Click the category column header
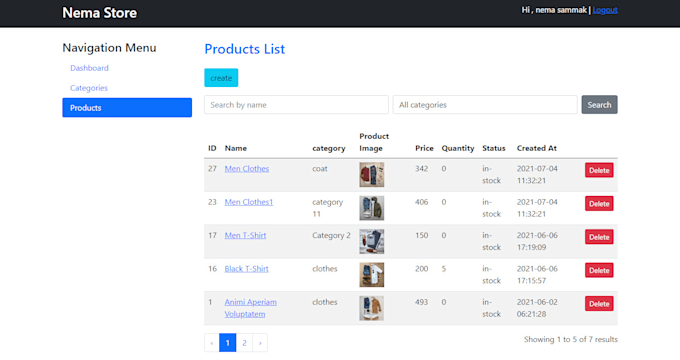This screenshot has height=360, width=680. tap(329, 148)
